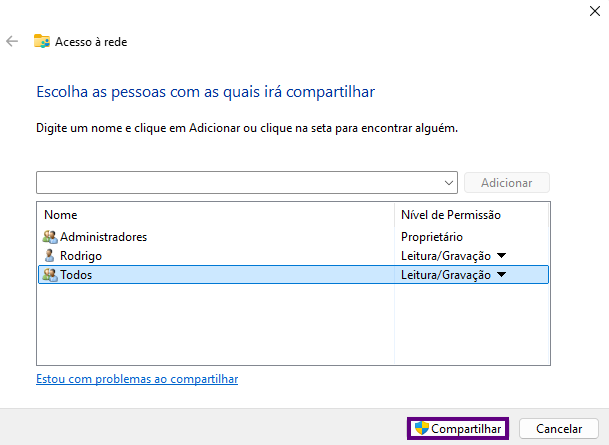
Task: Click the Todos group icon
Action: click(x=50, y=275)
